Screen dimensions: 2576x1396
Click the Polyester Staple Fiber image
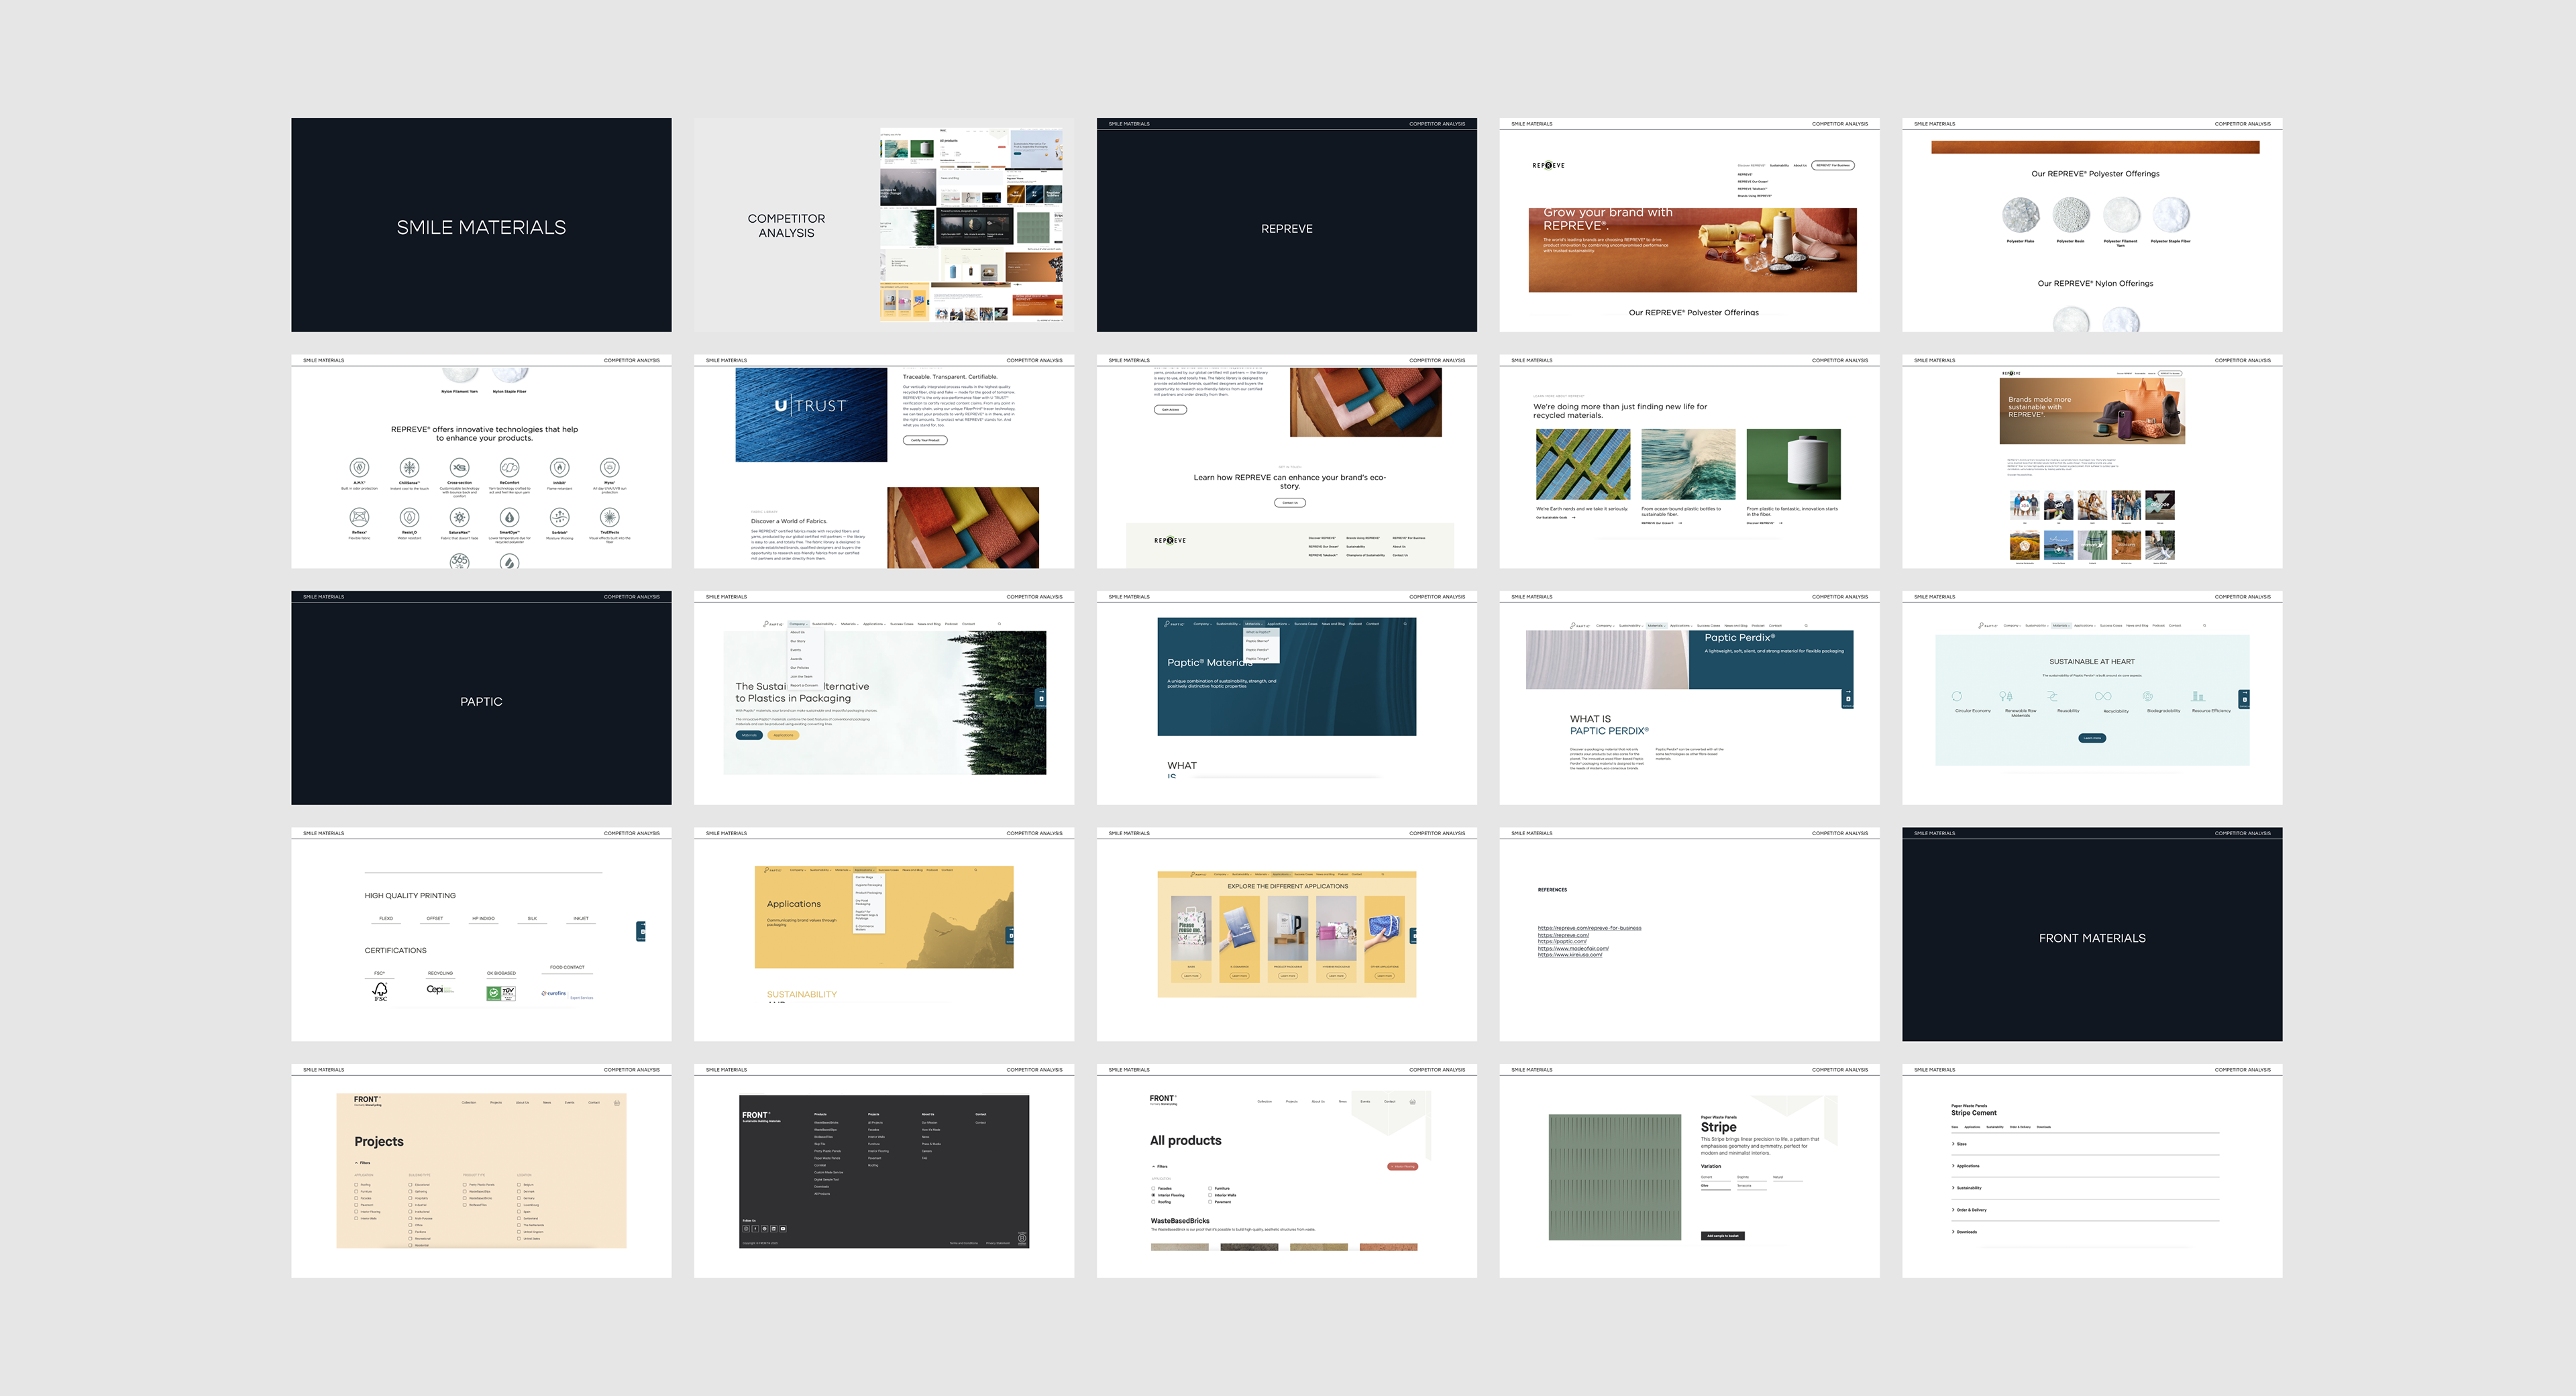point(2171,215)
